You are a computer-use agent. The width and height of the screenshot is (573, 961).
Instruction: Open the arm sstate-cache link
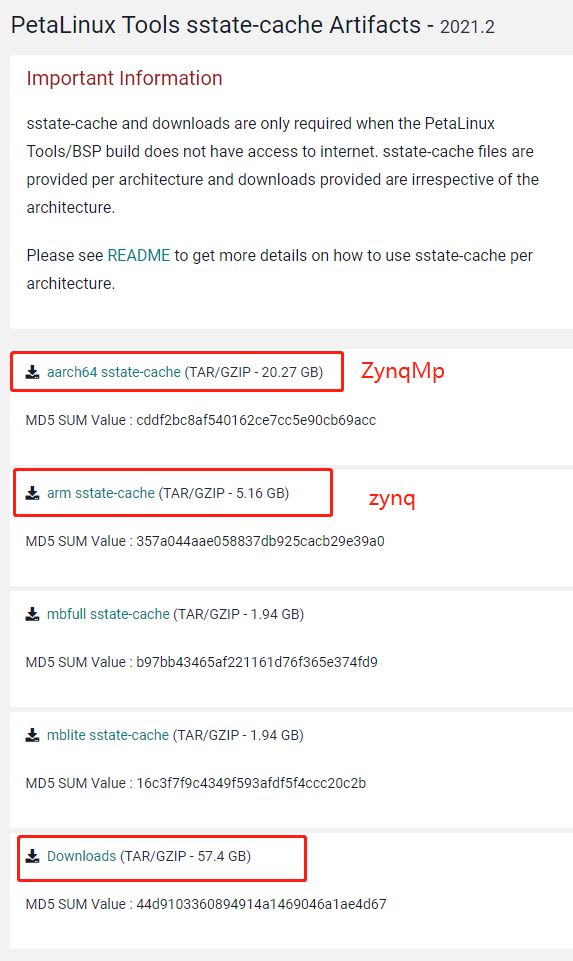[x=101, y=493]
